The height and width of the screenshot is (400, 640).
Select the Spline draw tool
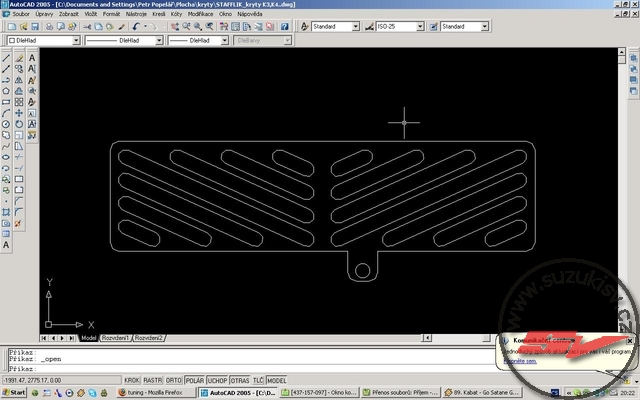6,146
